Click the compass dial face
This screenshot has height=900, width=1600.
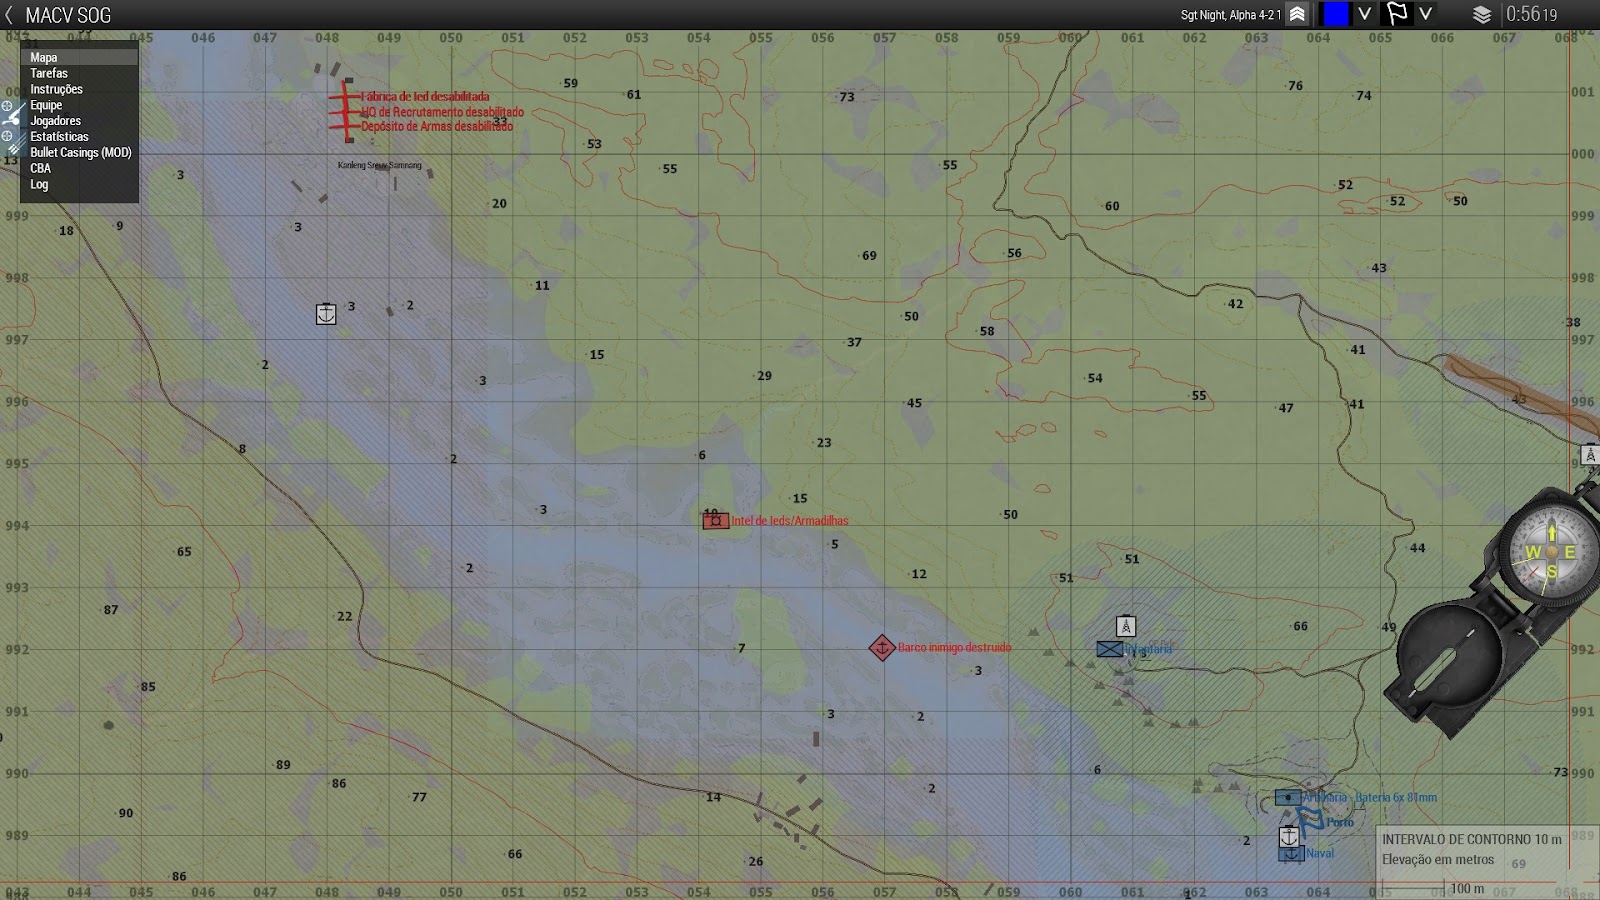1551,552
